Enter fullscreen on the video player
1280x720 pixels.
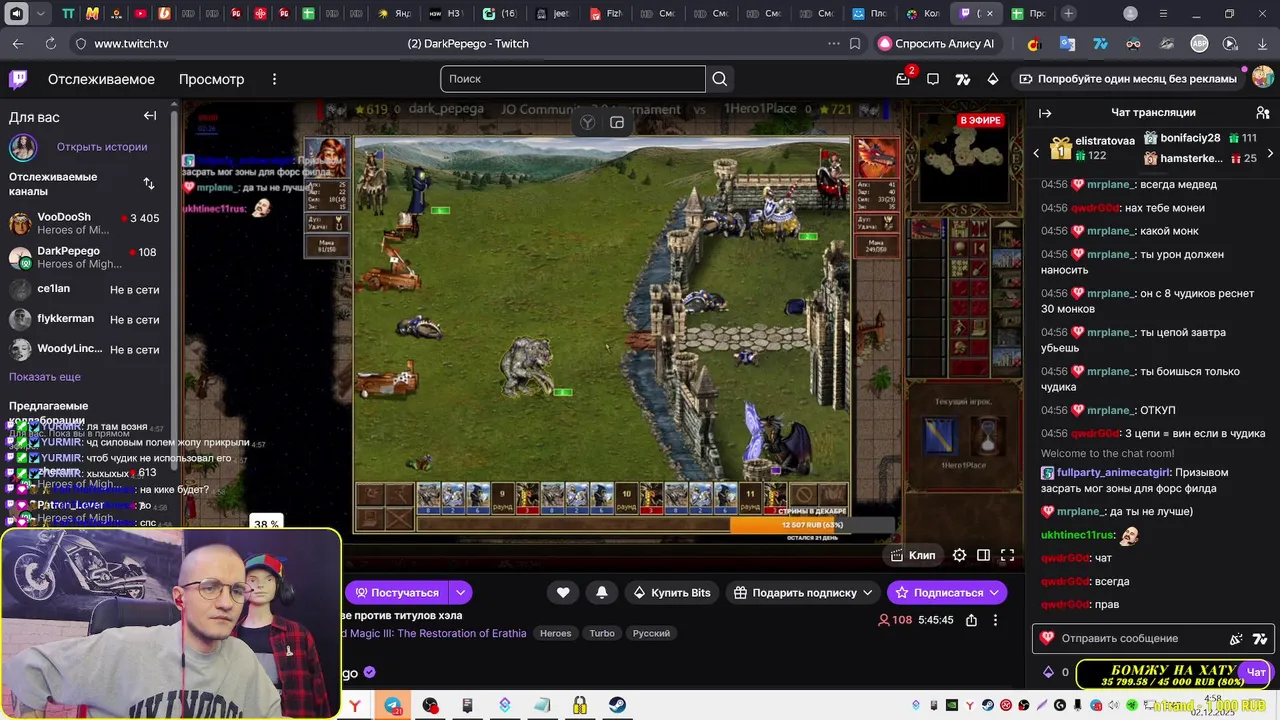click(x=1007, y=555)
